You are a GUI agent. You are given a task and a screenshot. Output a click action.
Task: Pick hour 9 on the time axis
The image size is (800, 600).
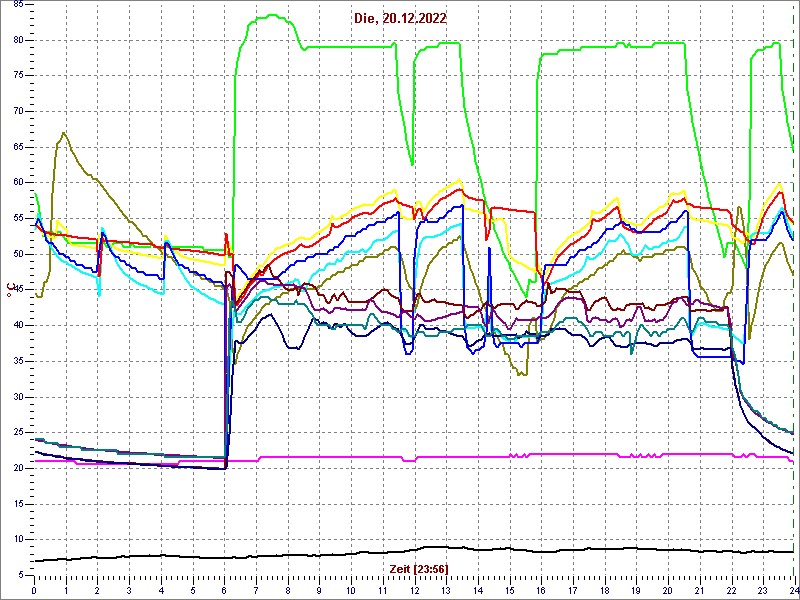point(319,590)
